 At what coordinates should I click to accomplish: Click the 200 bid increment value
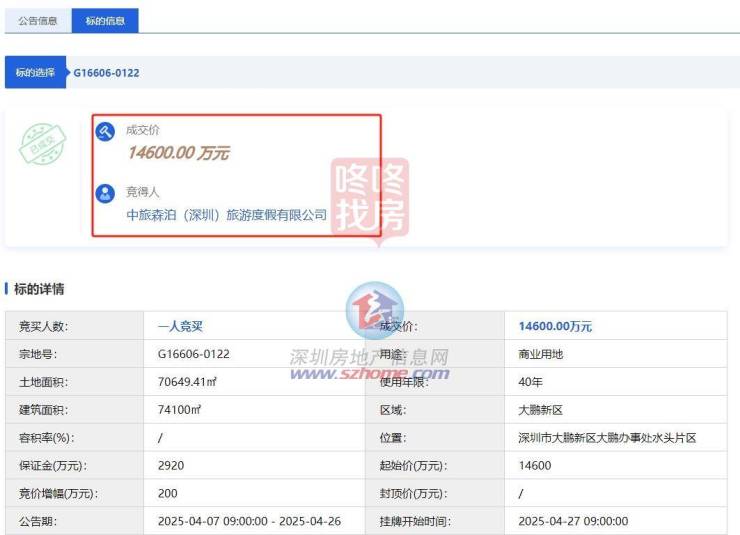click(x=168, y=493)
